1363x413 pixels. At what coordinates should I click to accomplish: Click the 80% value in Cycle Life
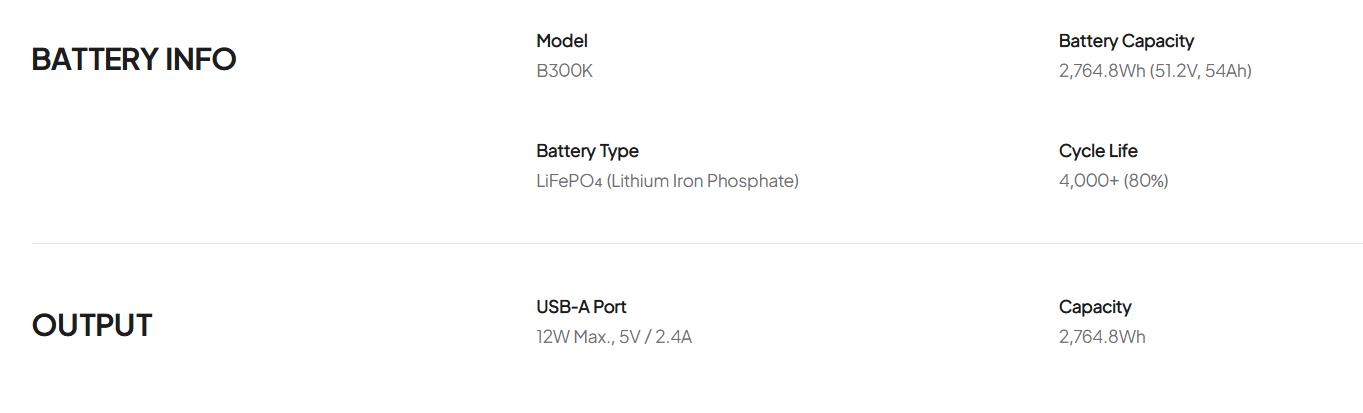[x=1146, y=181]
